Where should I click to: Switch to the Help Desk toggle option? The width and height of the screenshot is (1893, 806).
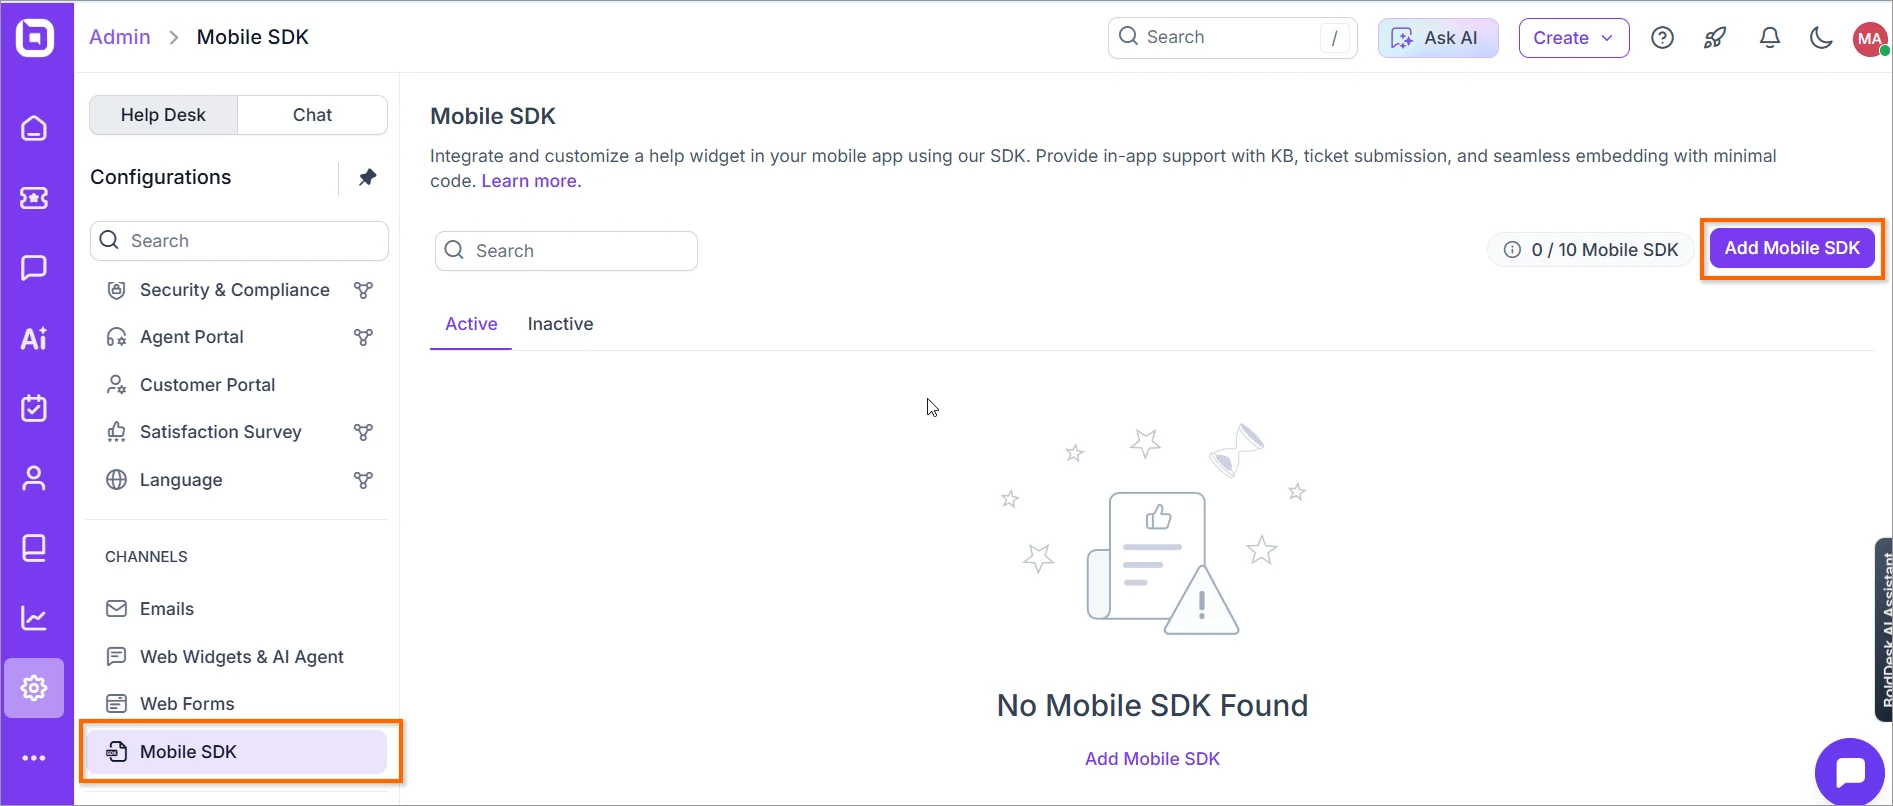163,114
